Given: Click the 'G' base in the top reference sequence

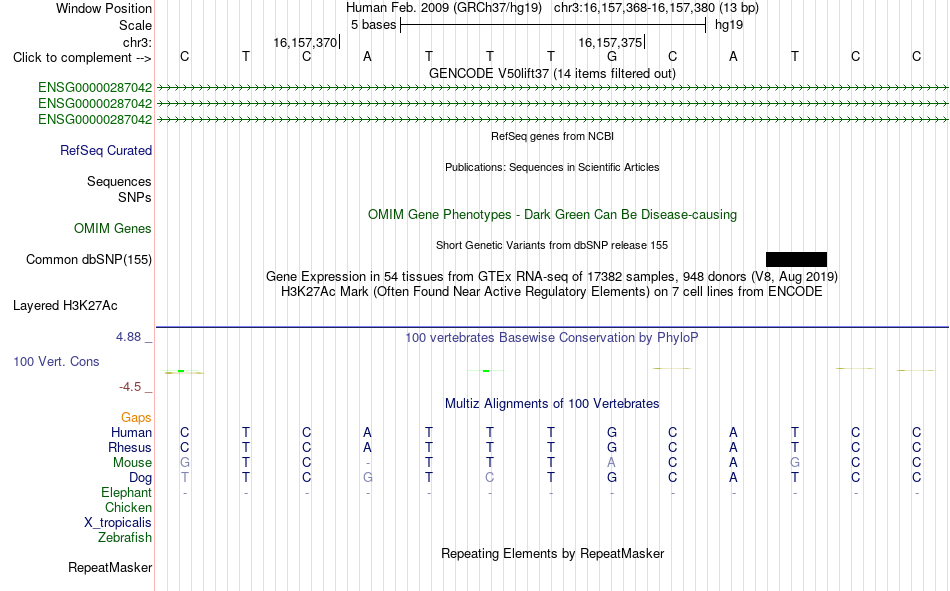Looking at the screenshot, I should click(612, 56).
